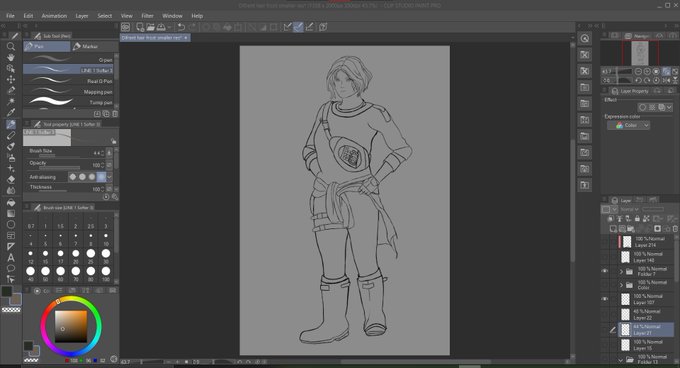Close the open canvas document tab
The width and height of the screenshot is (680, 368).
186,38
